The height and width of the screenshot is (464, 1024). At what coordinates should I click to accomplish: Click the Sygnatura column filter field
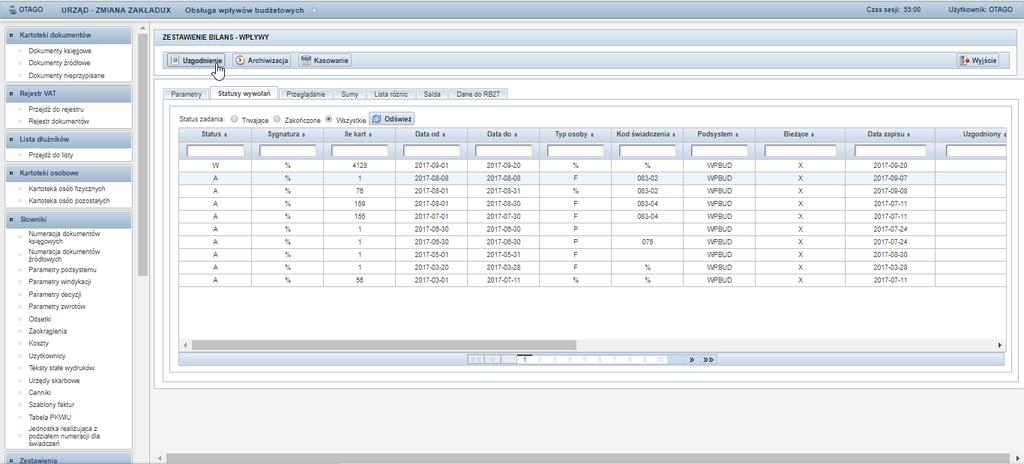pos(287,151)
